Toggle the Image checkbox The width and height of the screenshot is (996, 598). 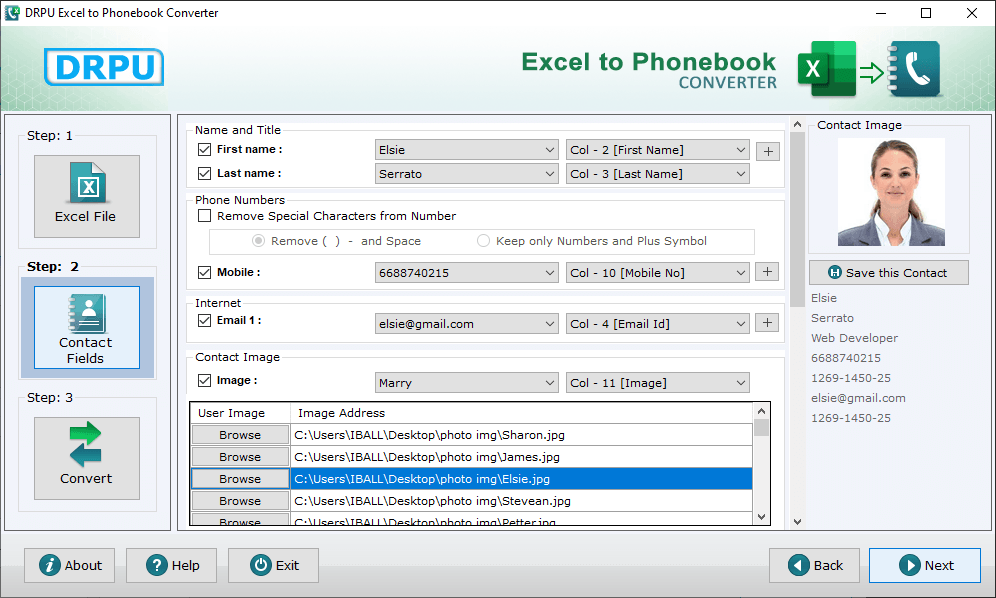click(205, 381)
